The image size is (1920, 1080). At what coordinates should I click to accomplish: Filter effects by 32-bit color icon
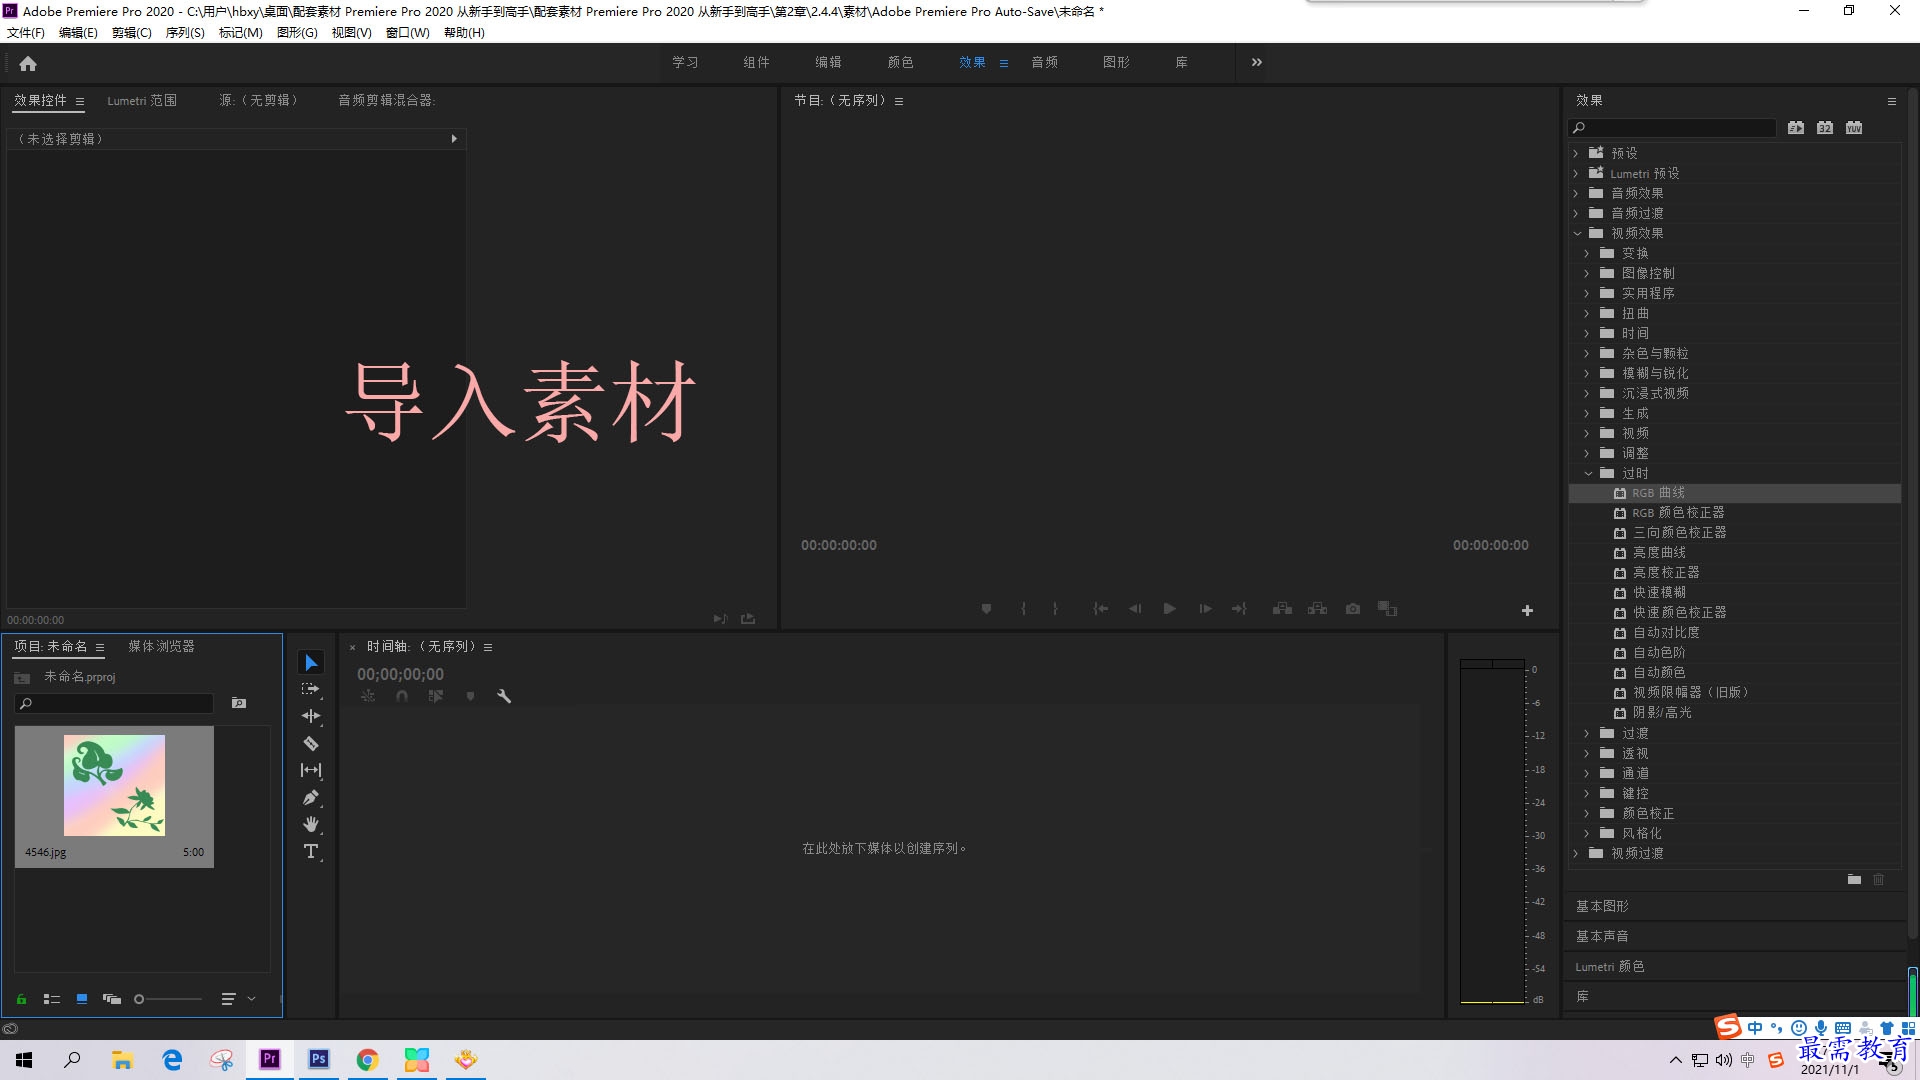1825,128
